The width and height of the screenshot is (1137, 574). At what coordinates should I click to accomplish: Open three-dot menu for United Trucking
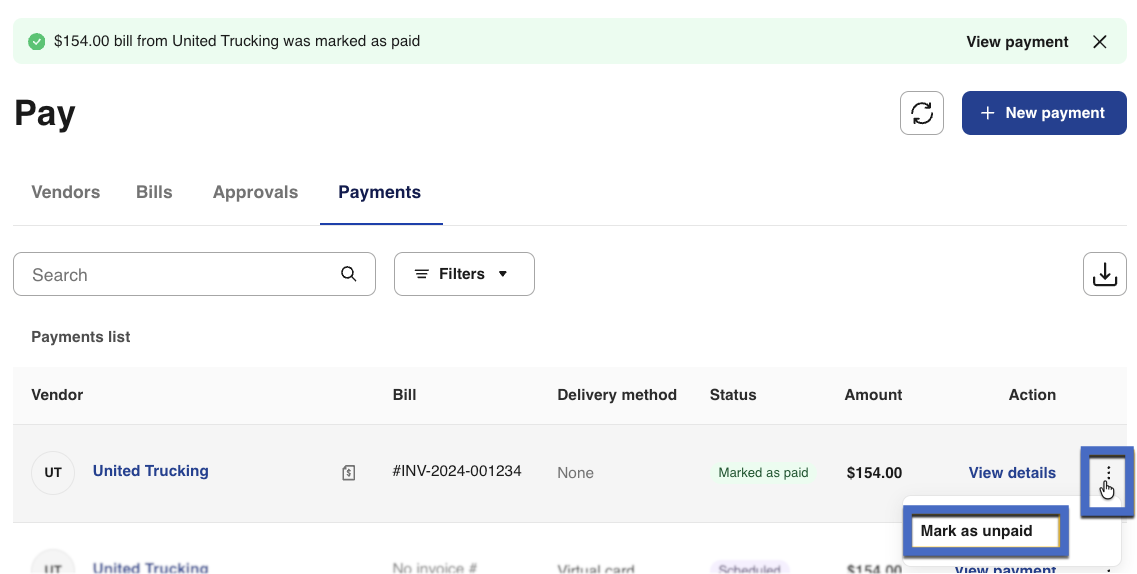point(1107,473)
